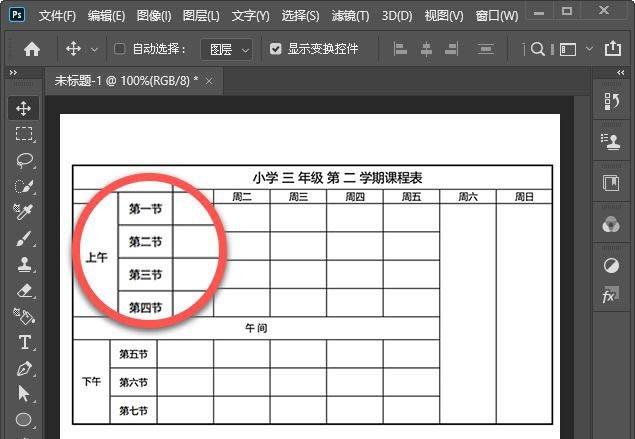Open the History panel icon
The width and height of the screenshot is (635, 439).
point(610,100)
